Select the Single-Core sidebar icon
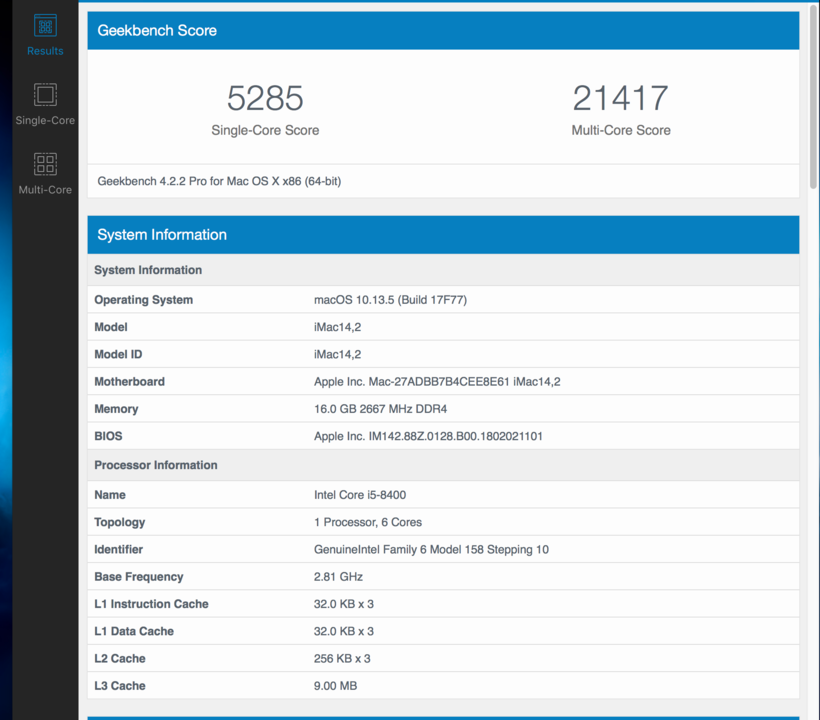 click(x=45, y=95)
